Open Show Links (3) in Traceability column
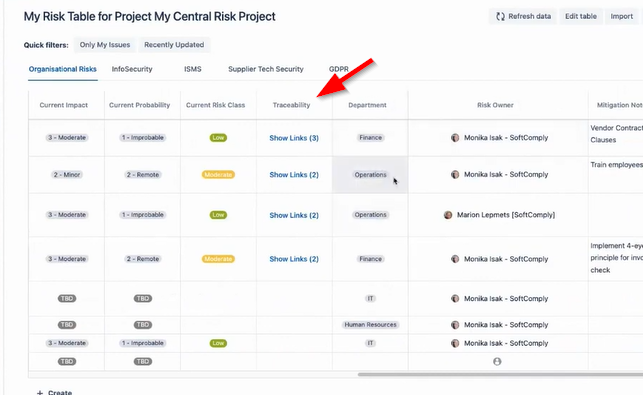Viewport: 643px width, 395px height. 294,138
